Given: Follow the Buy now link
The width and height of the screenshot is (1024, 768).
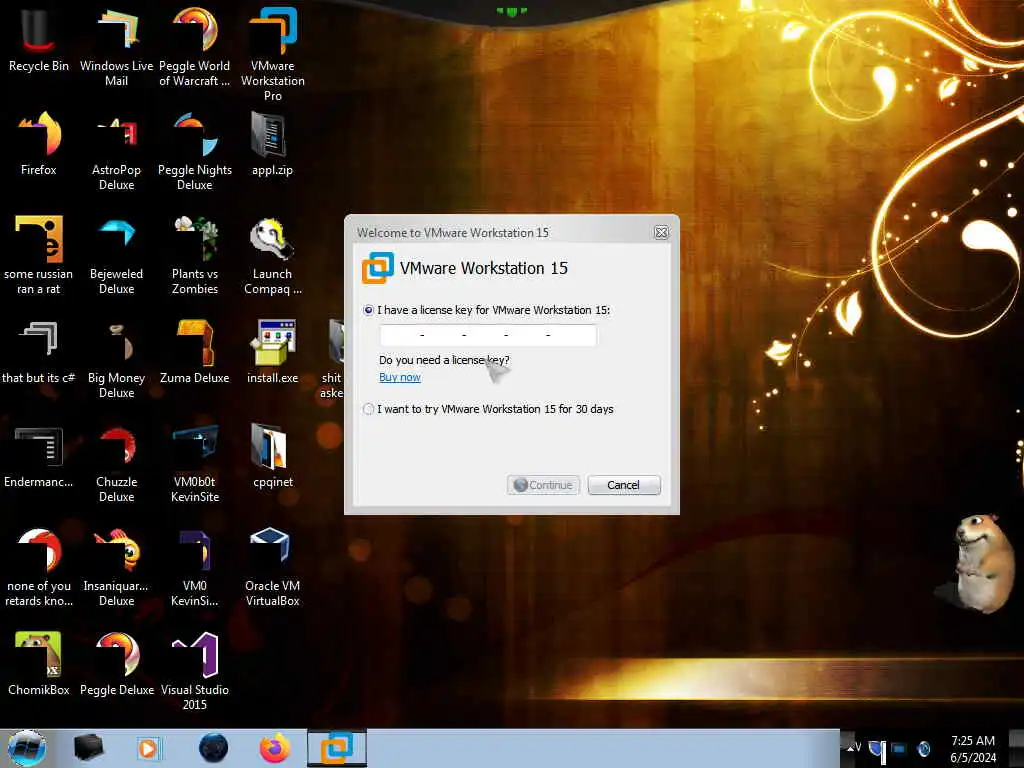Looking at the screenshot, I should pos(400,377).
